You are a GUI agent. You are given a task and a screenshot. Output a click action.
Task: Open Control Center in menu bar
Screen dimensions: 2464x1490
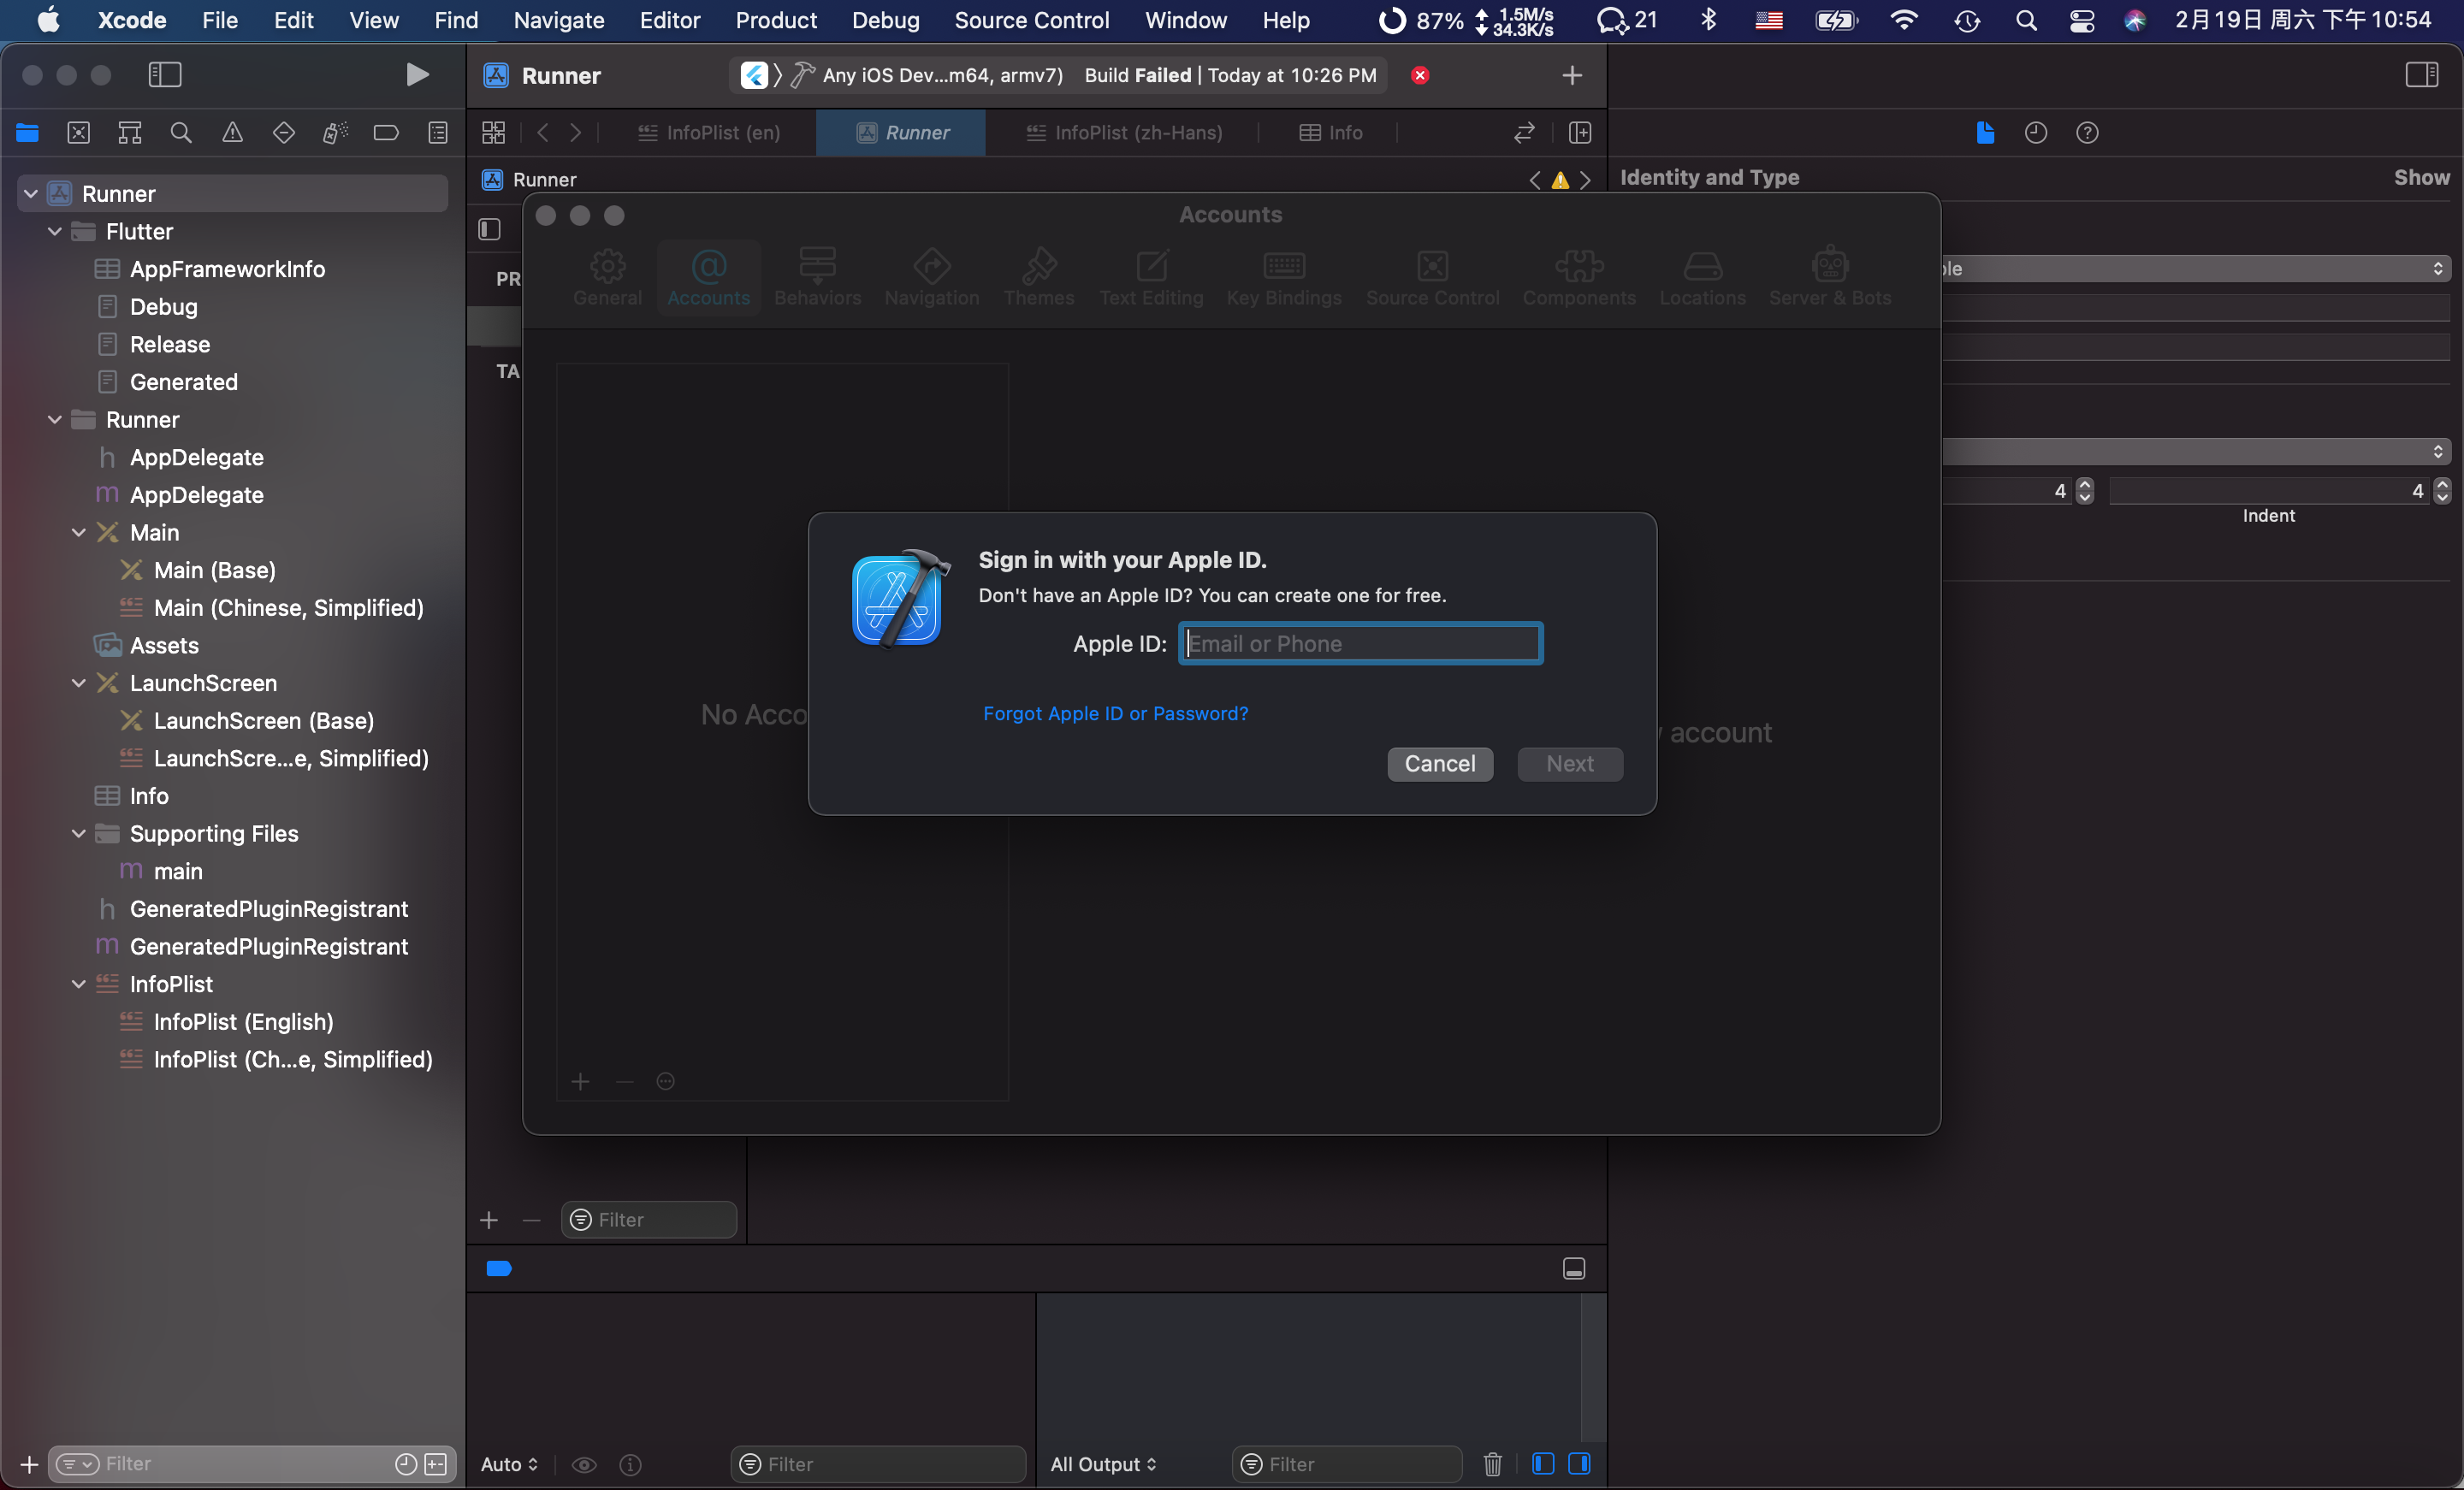[2081, 20]
